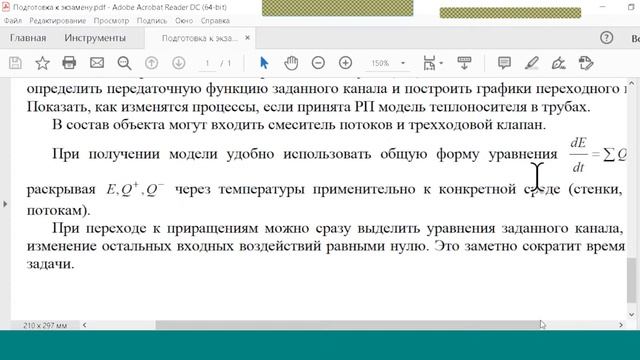The width and height of the screenshot is (640, 360).
Task: Send file by email envelope icon
Action: click(x=97, y=63)
